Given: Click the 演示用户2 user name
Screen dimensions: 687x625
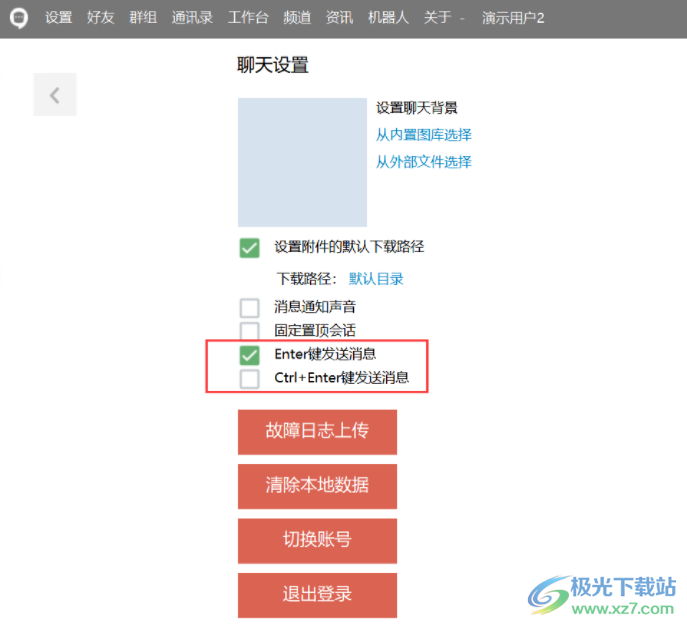Looking at the screenshot, I should pyautogui.click(x=513, y=18).
